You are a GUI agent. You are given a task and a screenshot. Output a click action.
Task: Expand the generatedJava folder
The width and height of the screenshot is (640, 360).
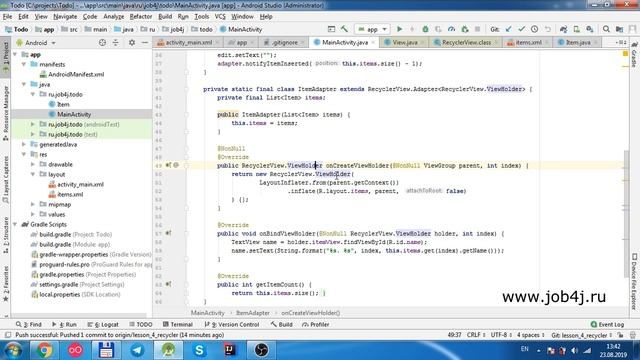24,144
